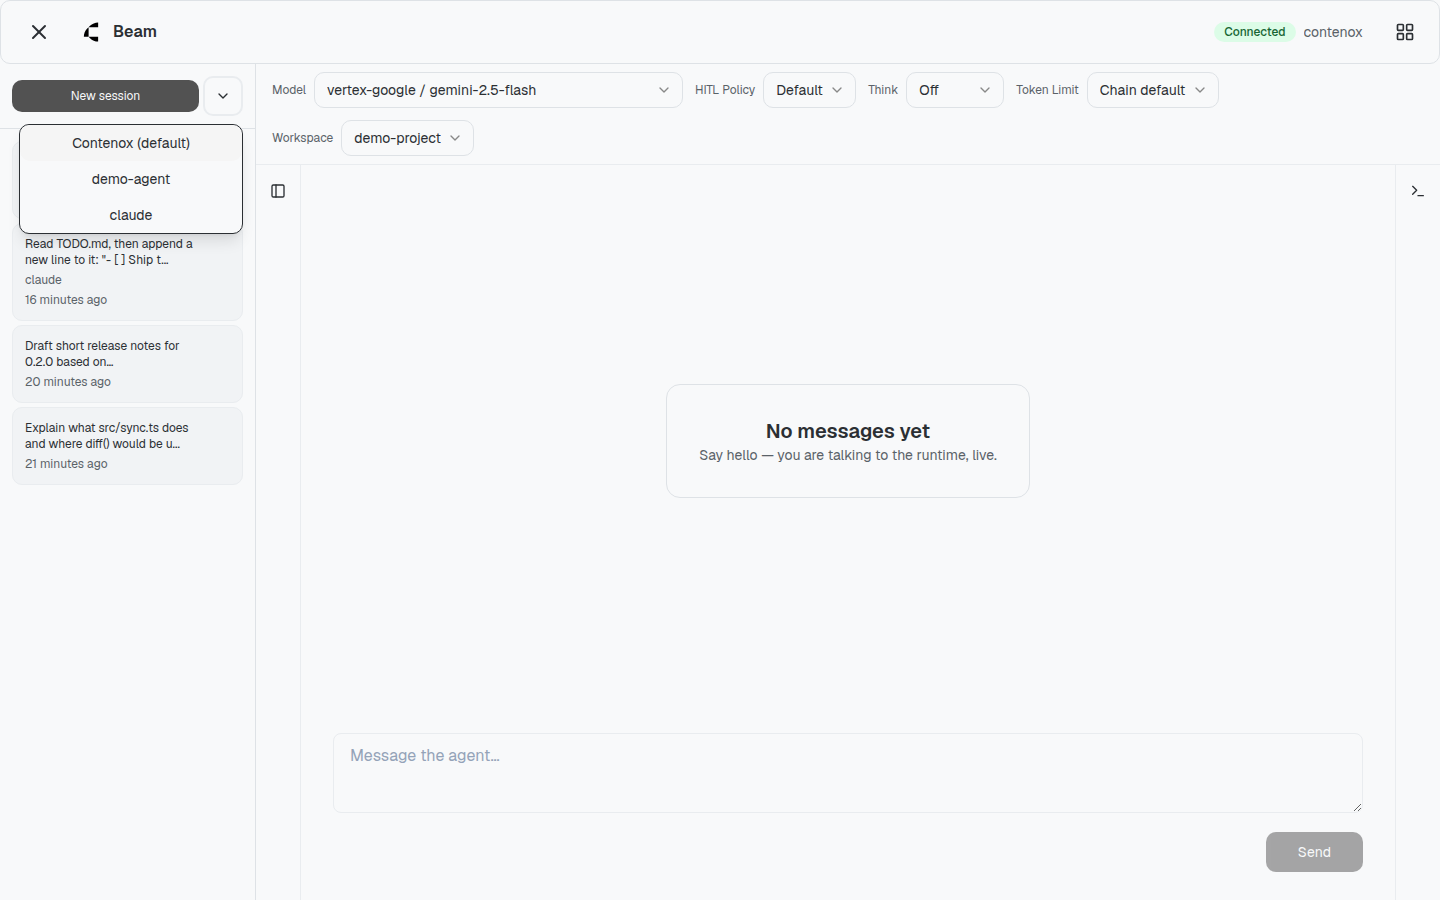
Task: Toggle the sidebar panel icon
Action: tap(278, 191)
